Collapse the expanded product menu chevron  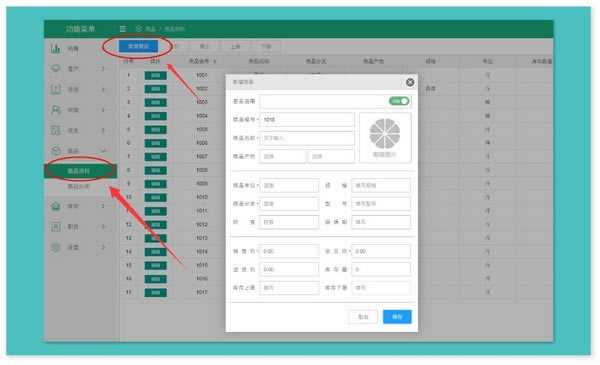[103, 151]
